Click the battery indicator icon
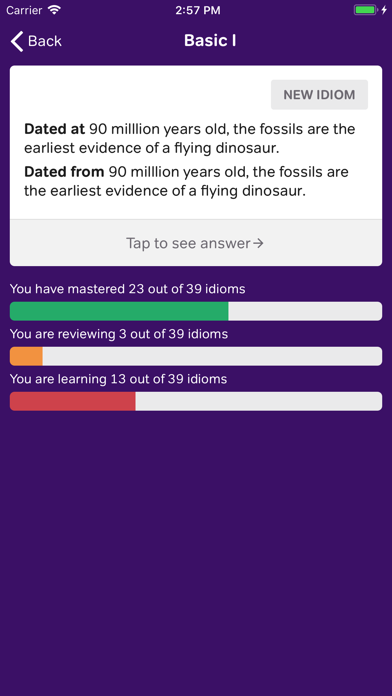Image resolution: width=392 pixels, height=696 pixels. tap(365, 10)
